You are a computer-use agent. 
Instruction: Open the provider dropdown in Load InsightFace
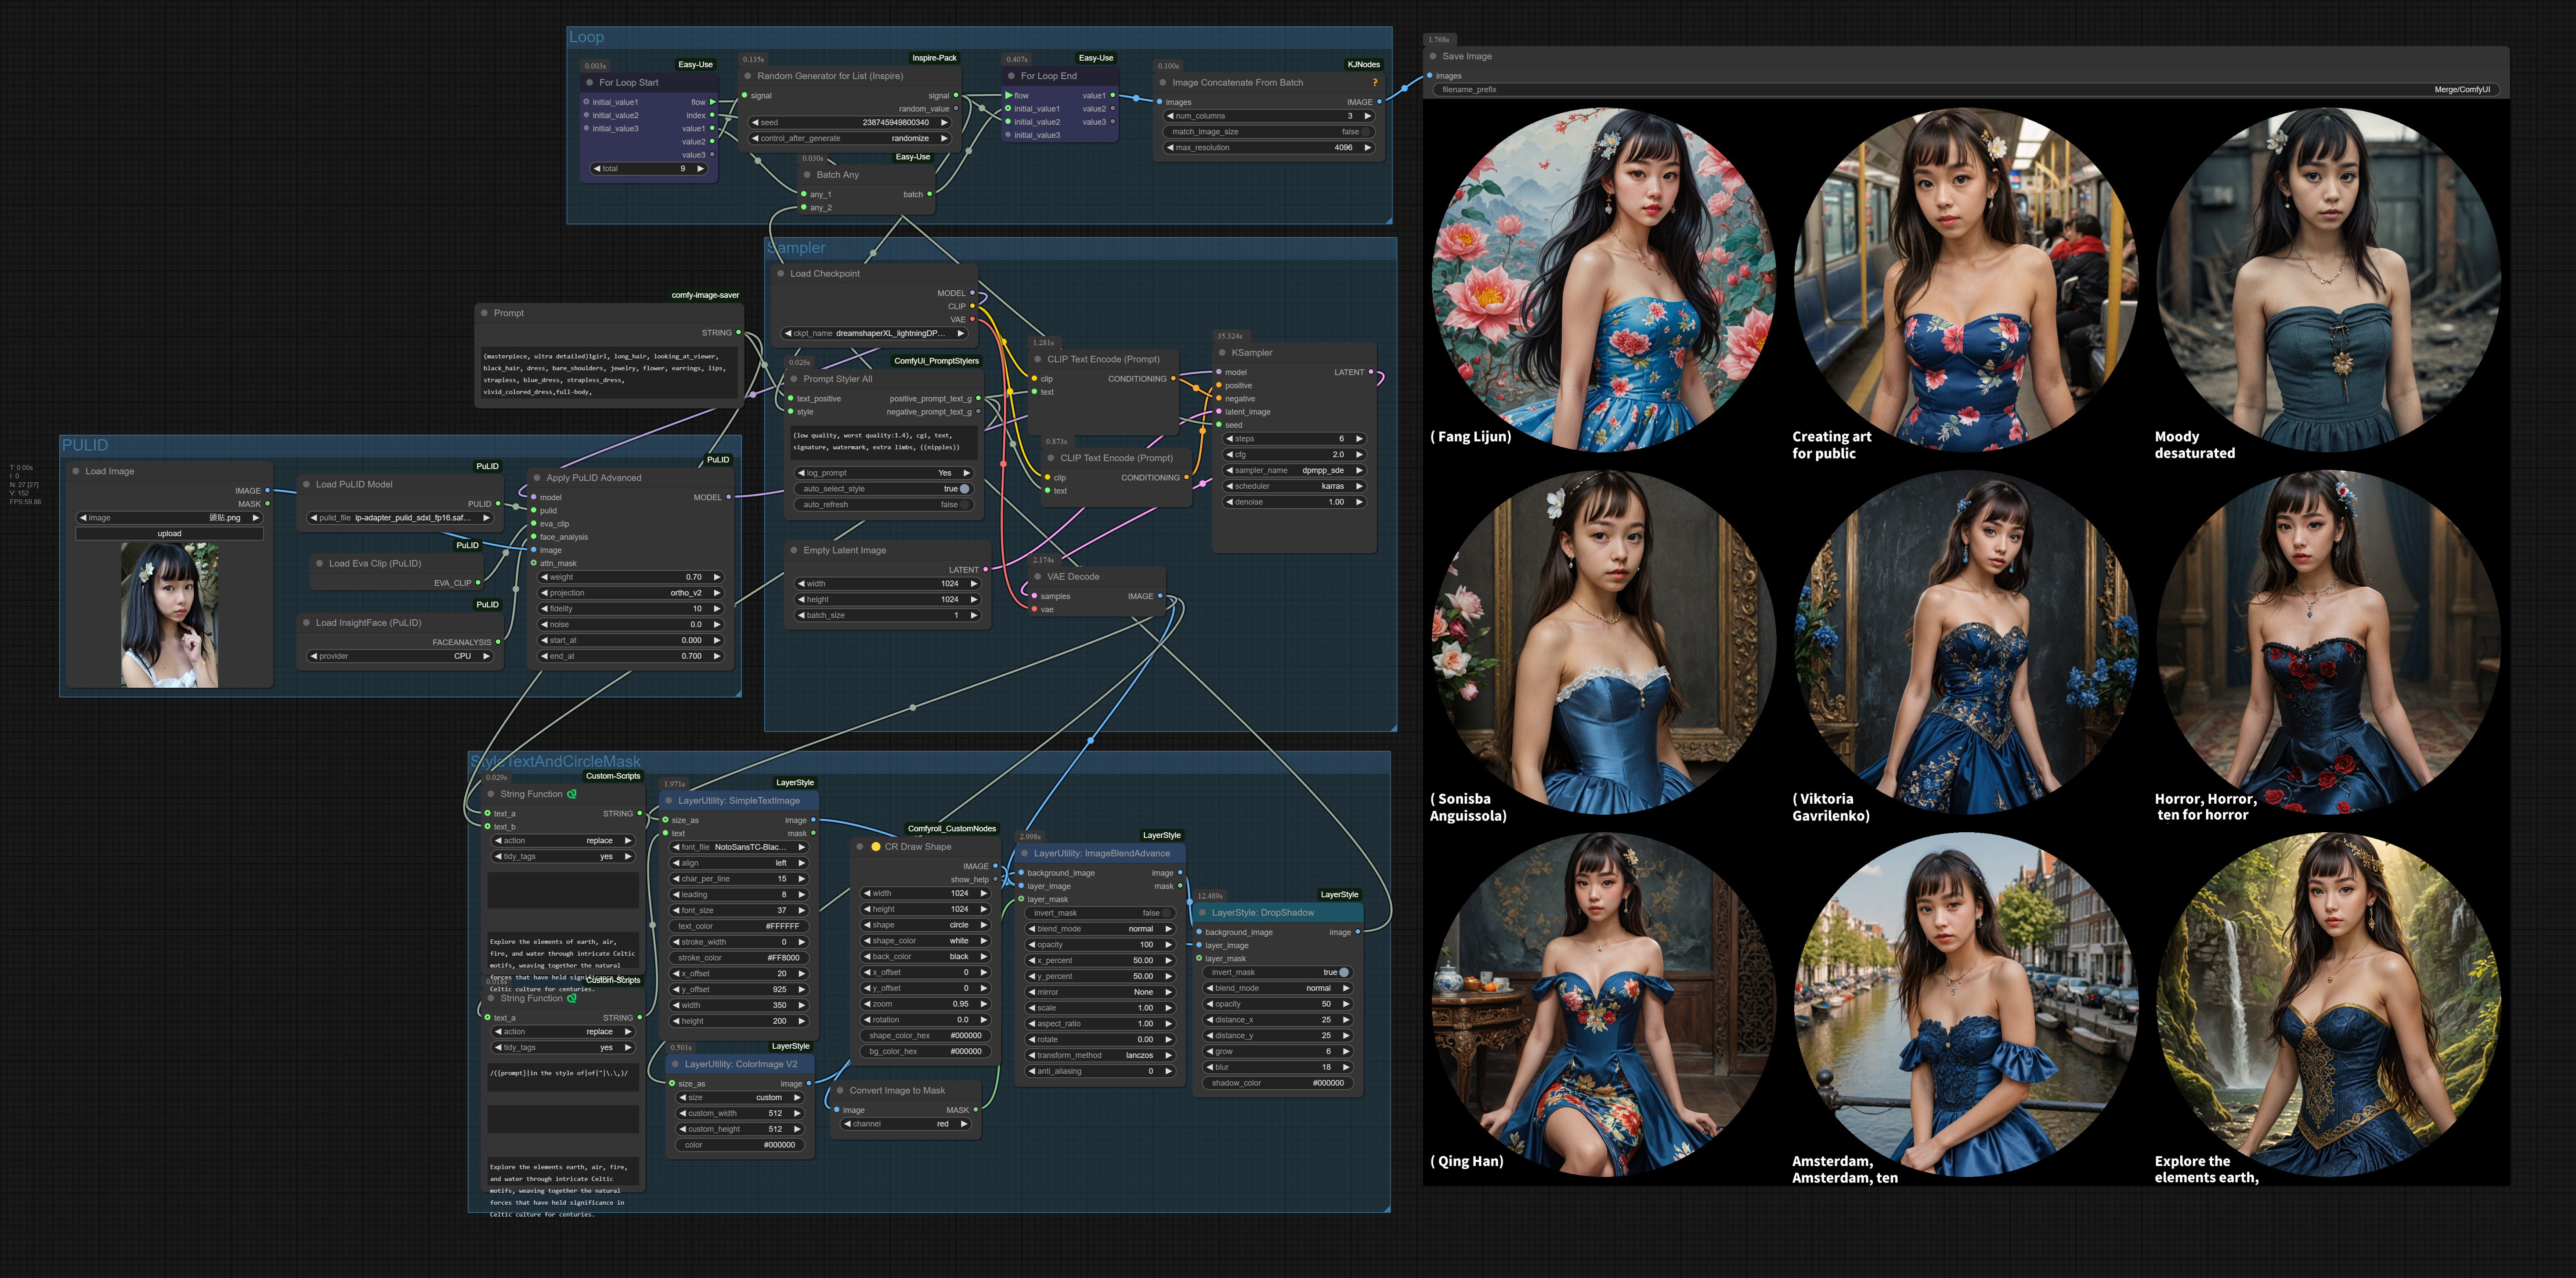click(x=400, y=656)
